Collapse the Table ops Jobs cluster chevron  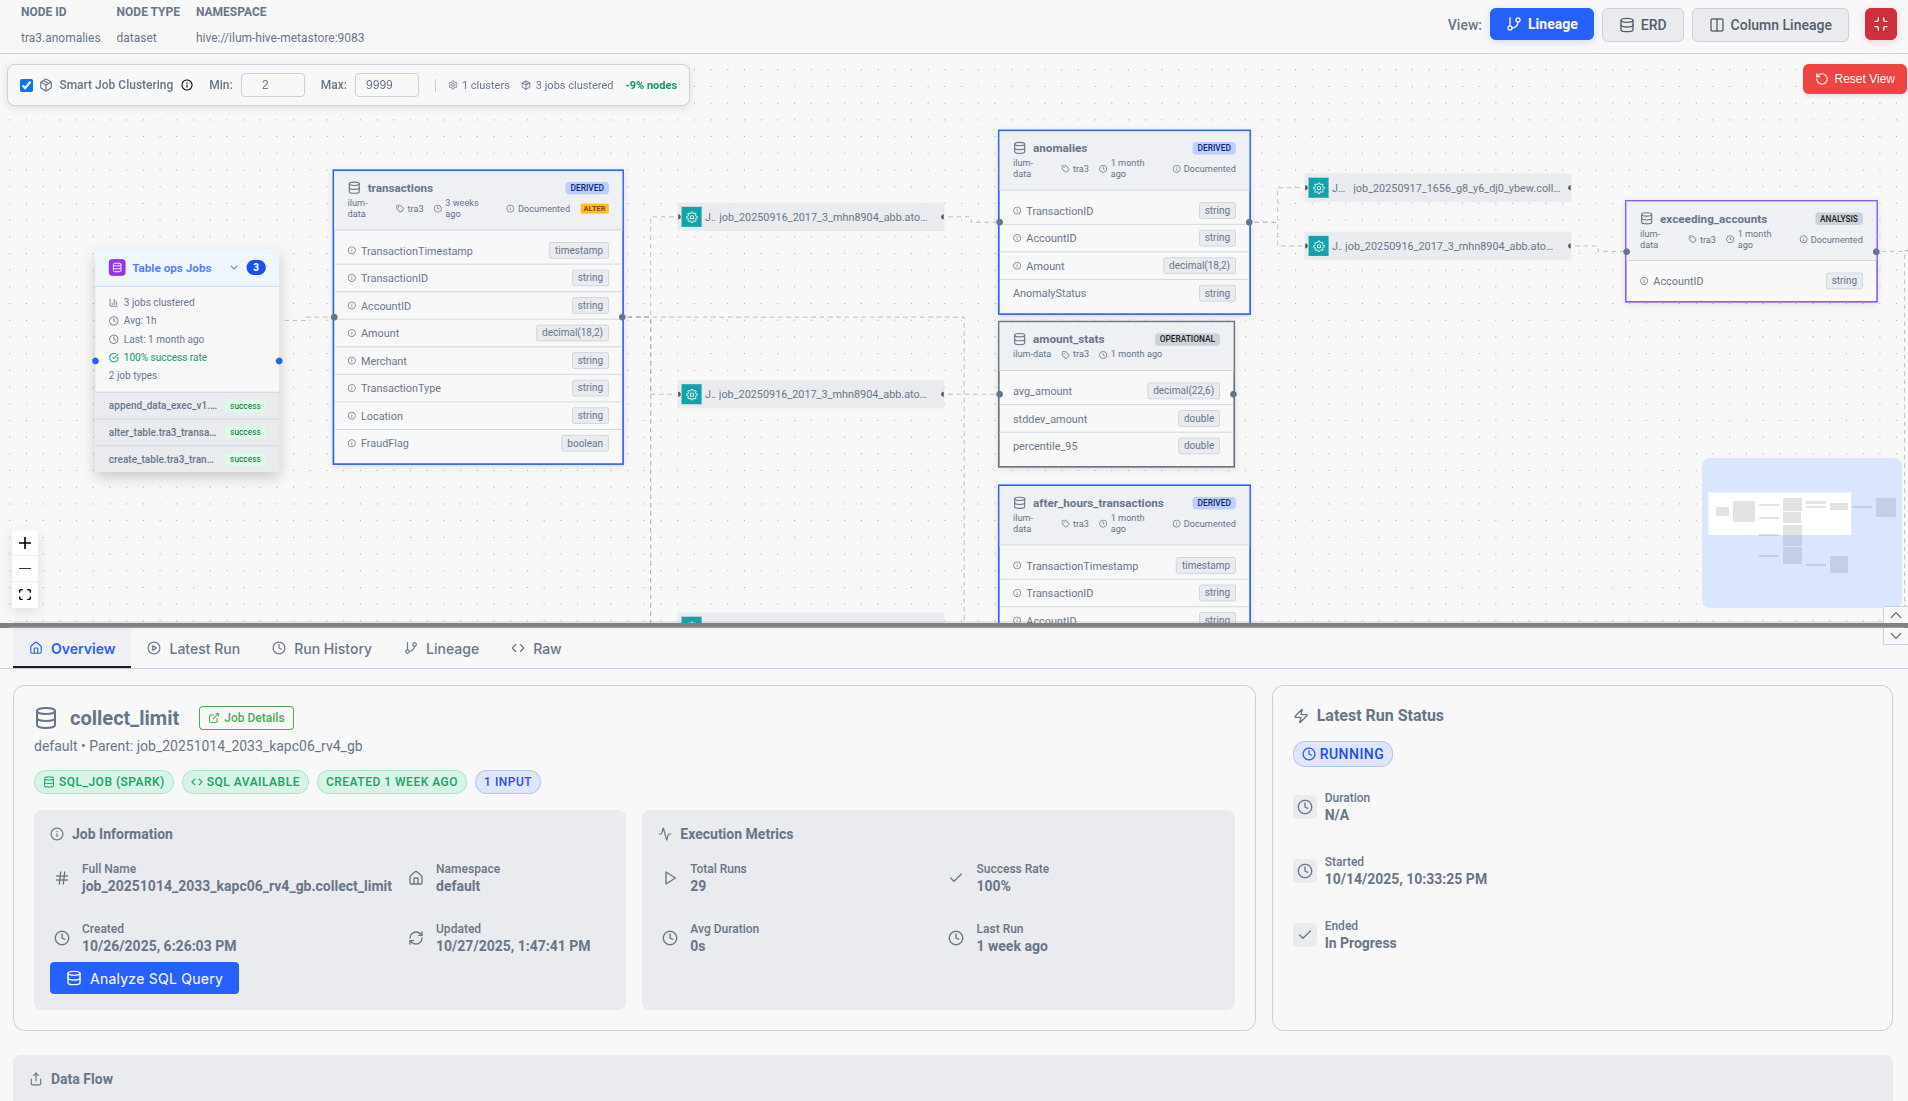pyautogui.click(x=234, y=268)
